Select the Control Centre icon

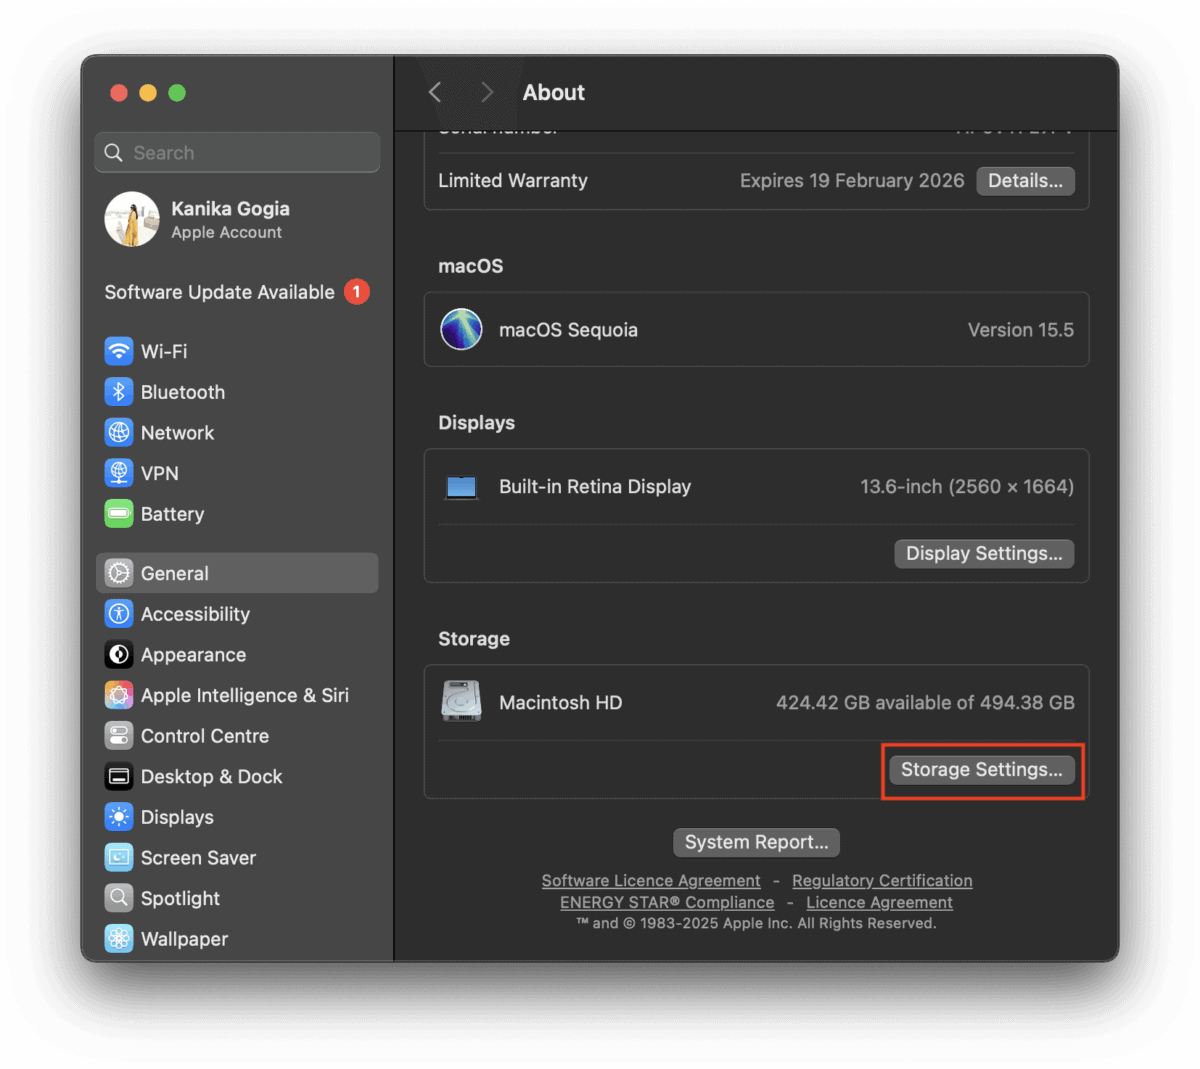pyautogui.click(x=119, y=736)
